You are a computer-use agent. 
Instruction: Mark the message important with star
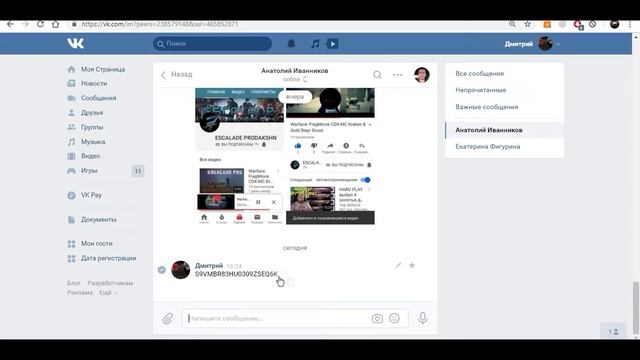[x=412, y=266]
